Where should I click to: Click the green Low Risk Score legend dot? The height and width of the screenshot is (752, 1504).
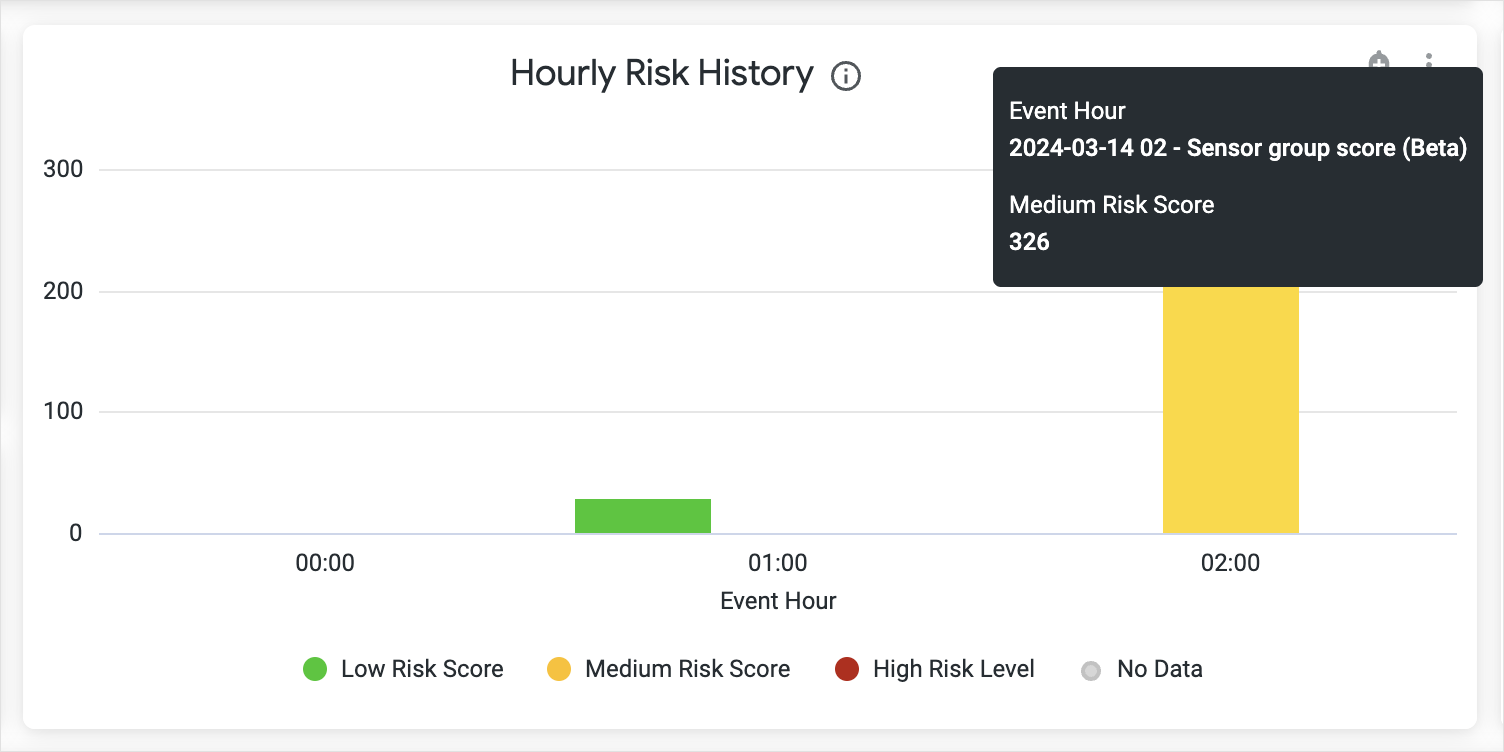pos(315,669)
